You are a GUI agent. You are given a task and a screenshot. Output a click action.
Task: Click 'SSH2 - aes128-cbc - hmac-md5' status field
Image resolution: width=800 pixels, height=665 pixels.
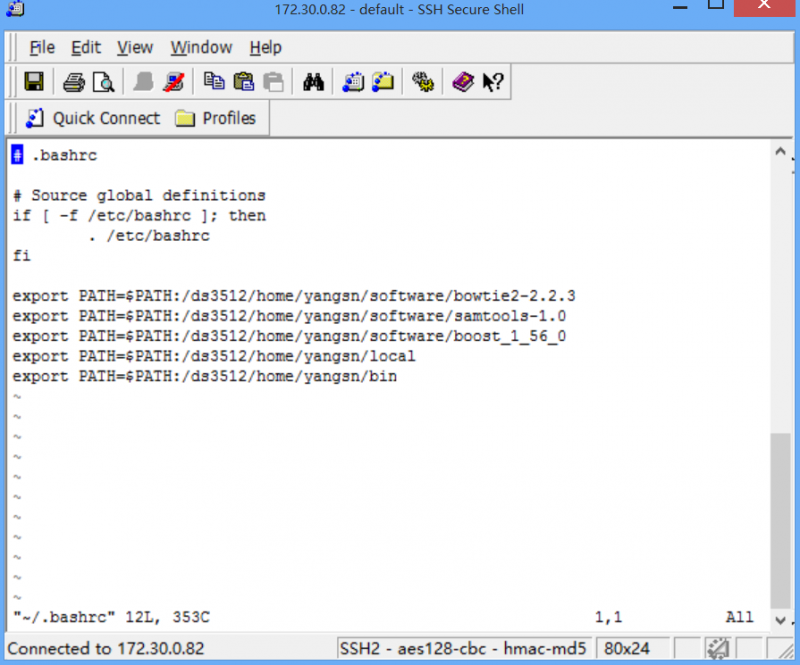pyautogui.click(x=463, y=649)
